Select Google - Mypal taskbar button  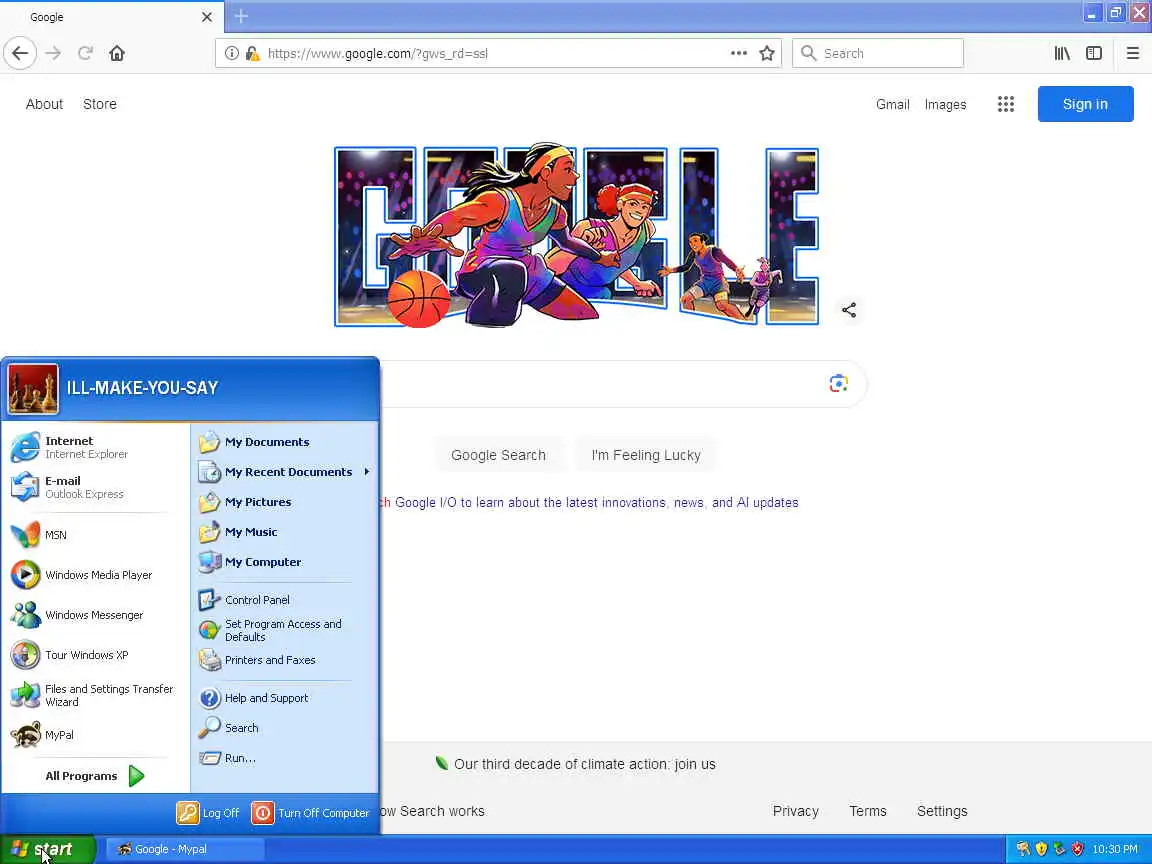pyautogui.click(x=185, y=849)
